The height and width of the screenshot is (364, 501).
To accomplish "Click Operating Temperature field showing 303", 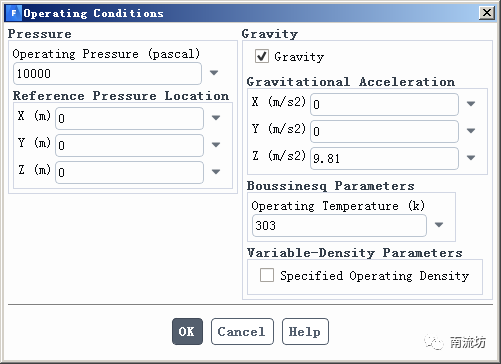I will [339, 226].
